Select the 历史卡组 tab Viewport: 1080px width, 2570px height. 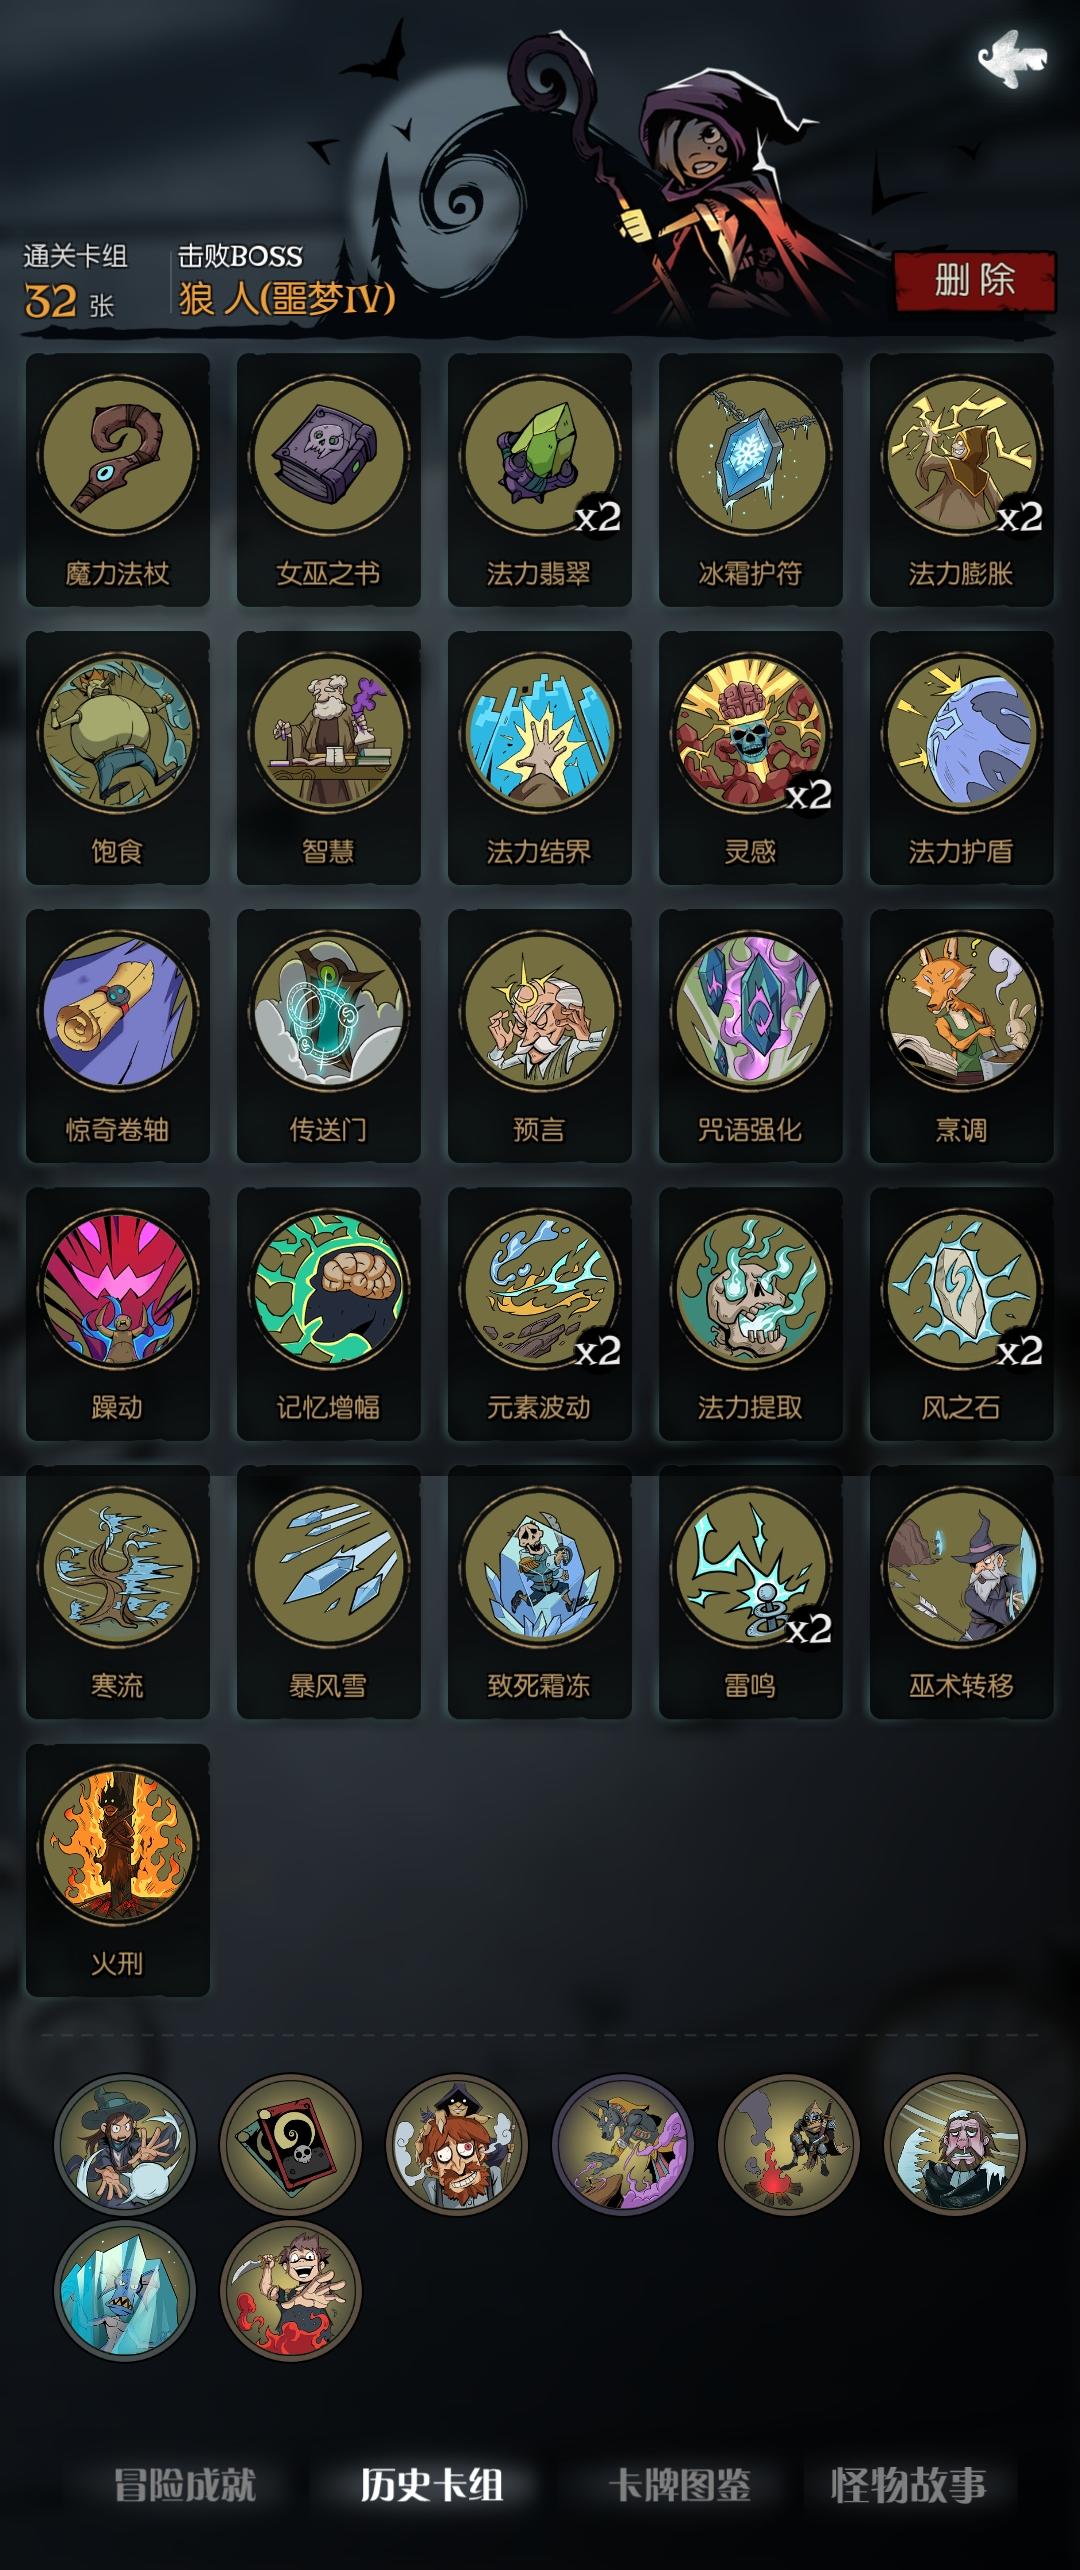[x=432, y=2485]
